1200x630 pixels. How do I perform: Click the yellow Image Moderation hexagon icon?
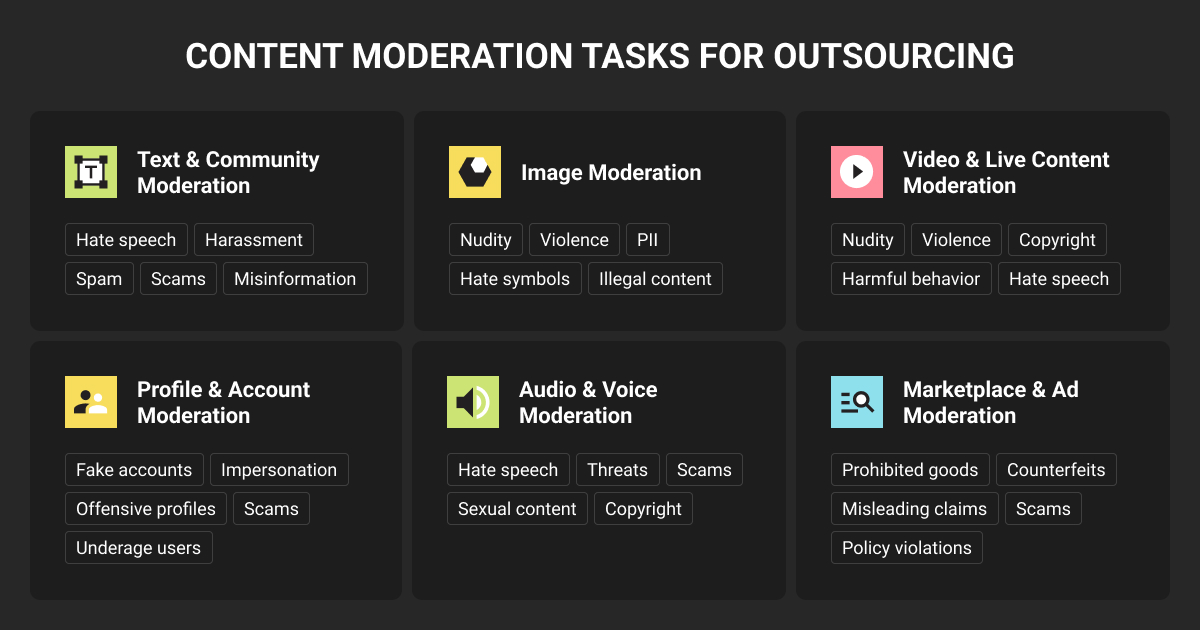pos(475,172)
